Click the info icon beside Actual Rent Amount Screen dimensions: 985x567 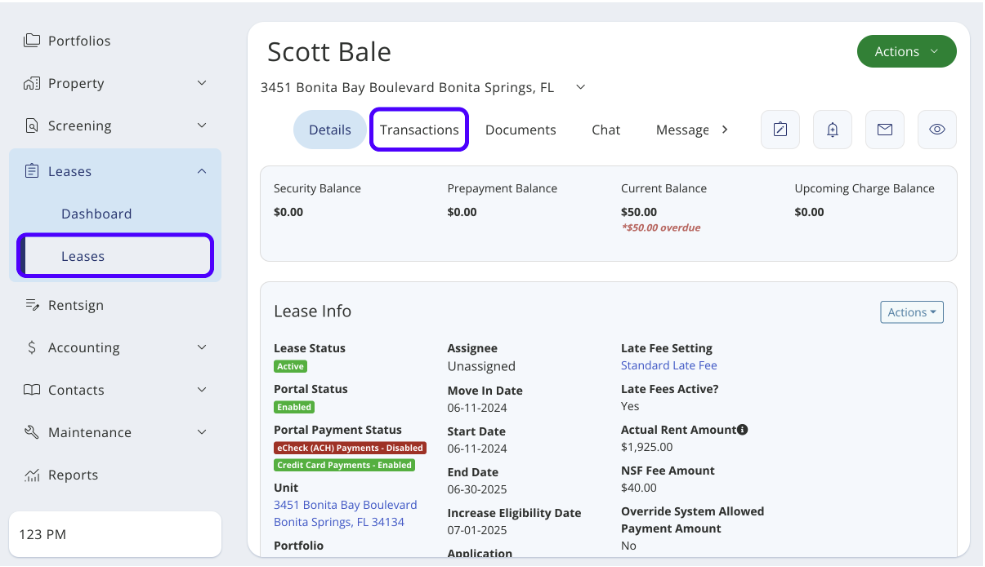[742, 430]
